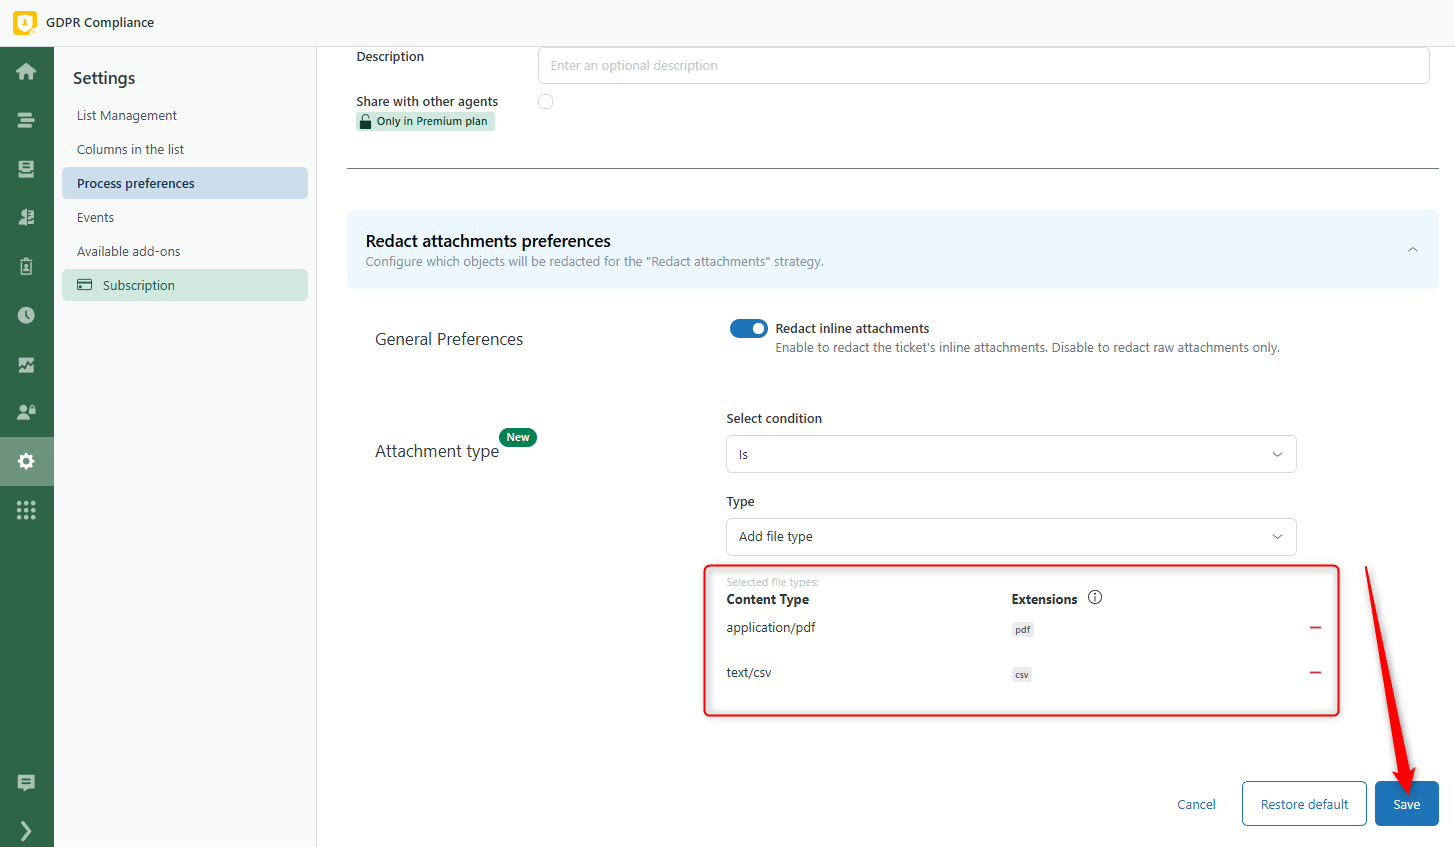
Task: Click the pdf extension tag
Action: click(x=1022, y=630)
